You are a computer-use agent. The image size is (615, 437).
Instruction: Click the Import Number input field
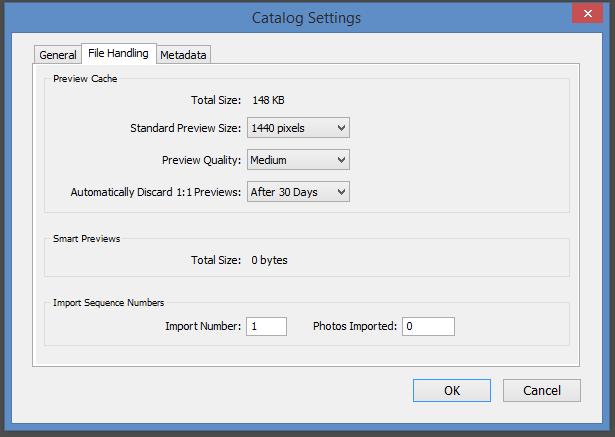266,326
